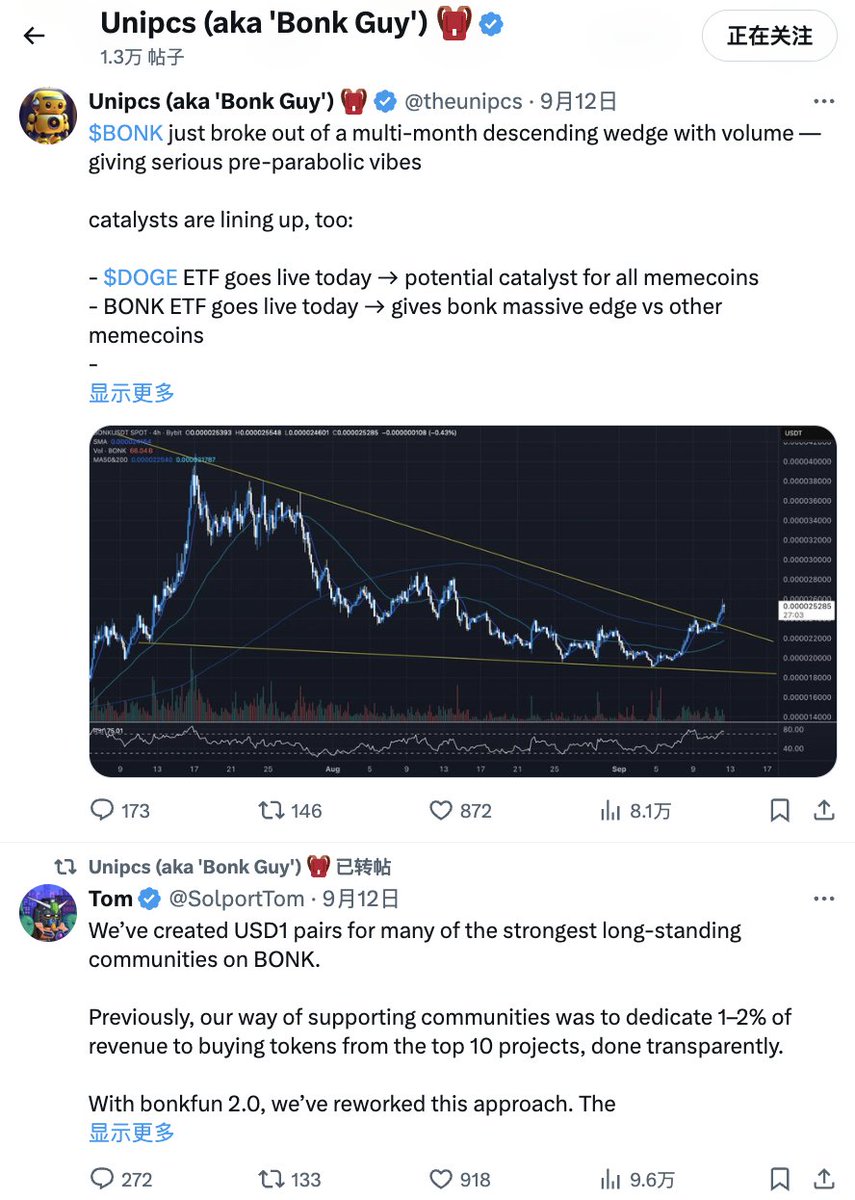855x1200 pixels.
Task: Expand 显示更多 on the BONK post
Action: point(132,393)
